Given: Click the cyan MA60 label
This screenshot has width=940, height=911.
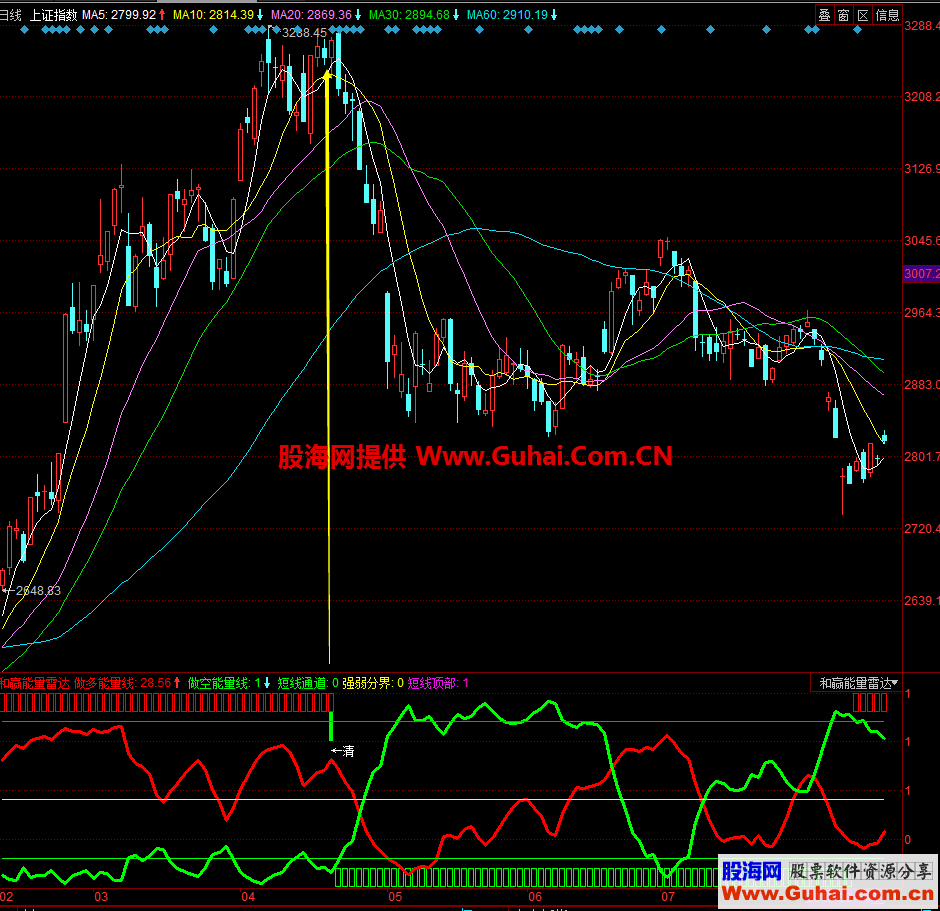Looking at the screenshot, I should pyautogui.click(x=512, y=15).
